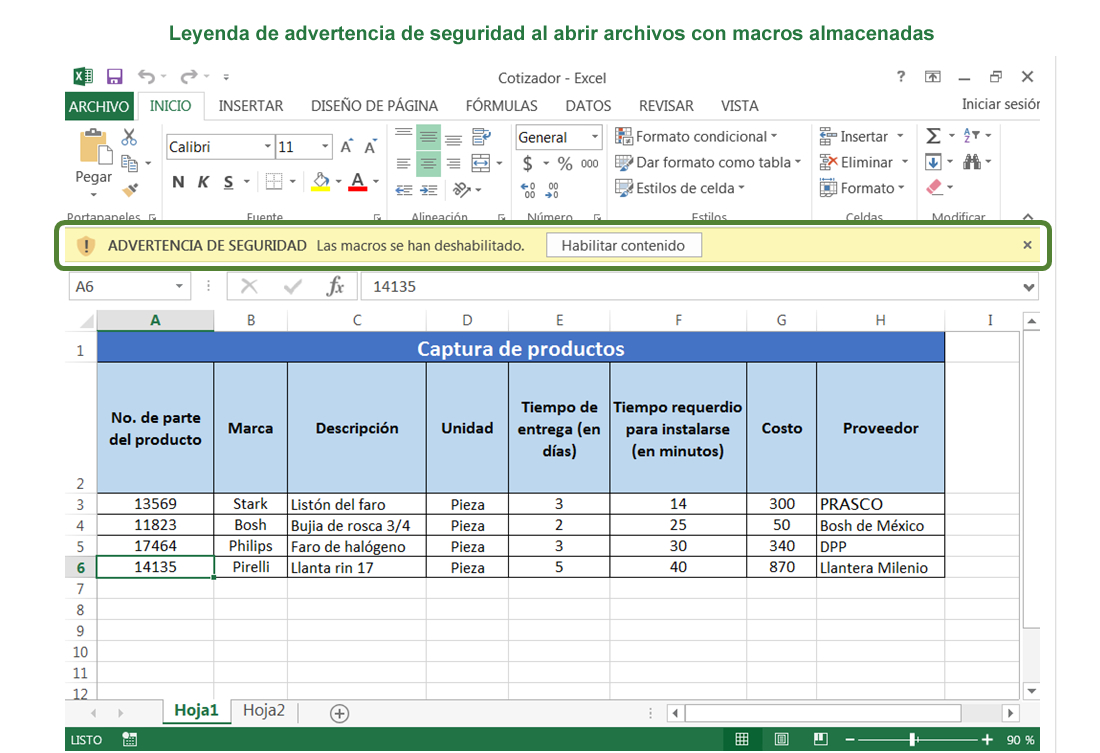
Task: Redo the last undone action
Action: 189,76
